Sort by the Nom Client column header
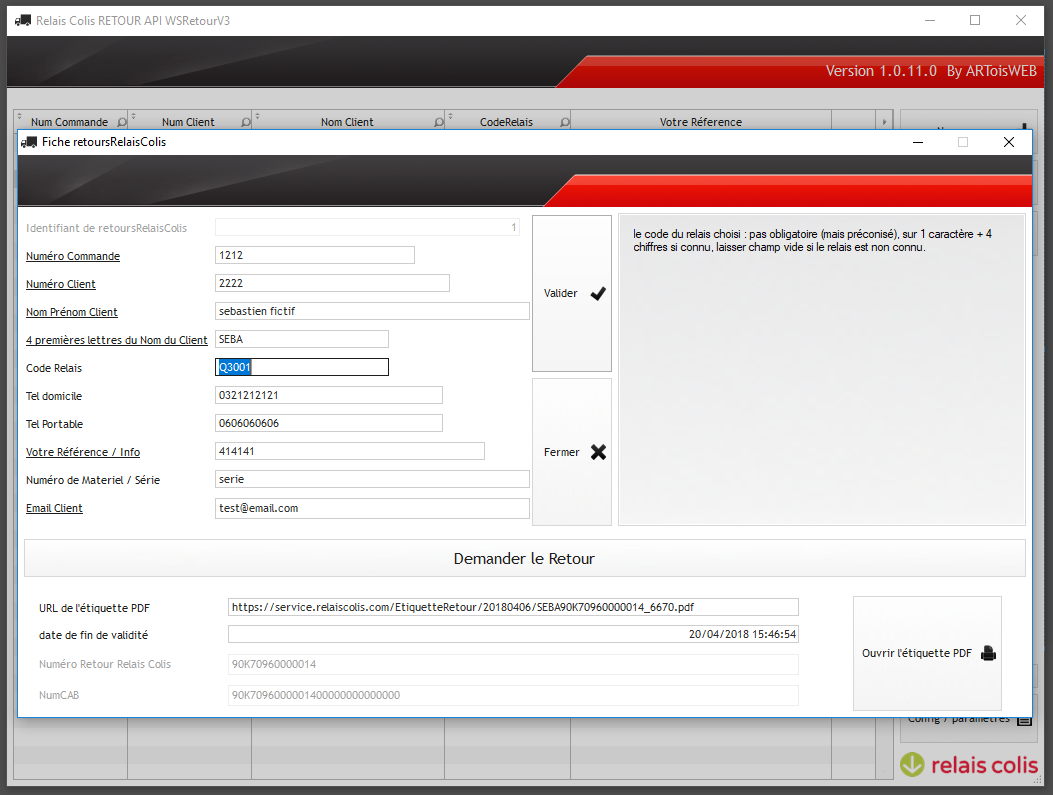 pos(347,122)
